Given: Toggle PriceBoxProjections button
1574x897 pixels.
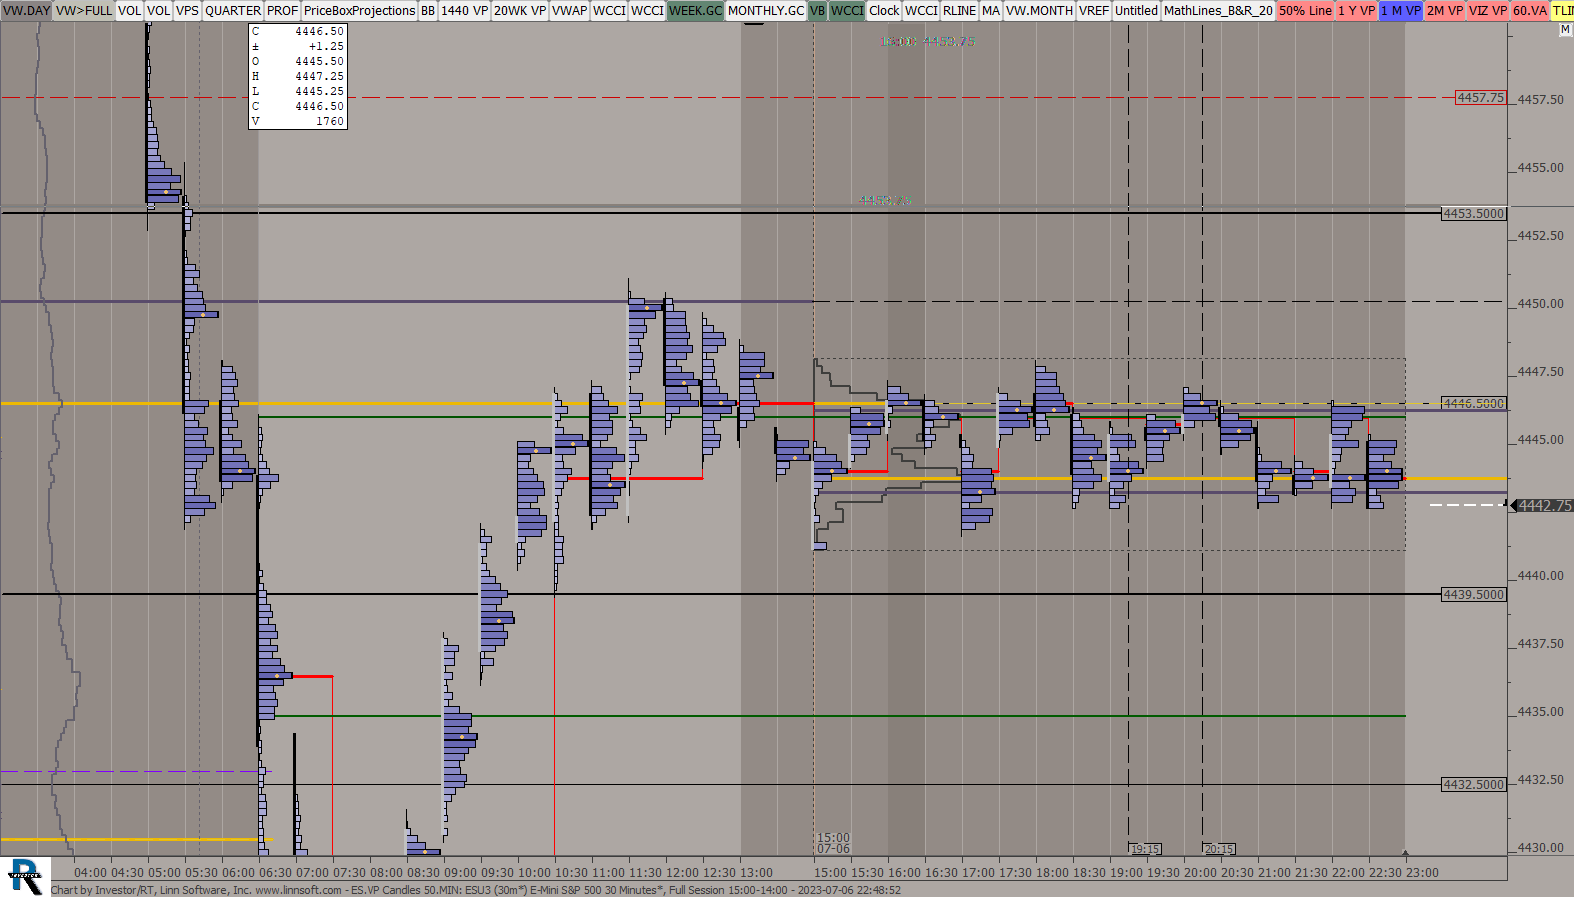Looking at the screenshot, I should 359,10.
